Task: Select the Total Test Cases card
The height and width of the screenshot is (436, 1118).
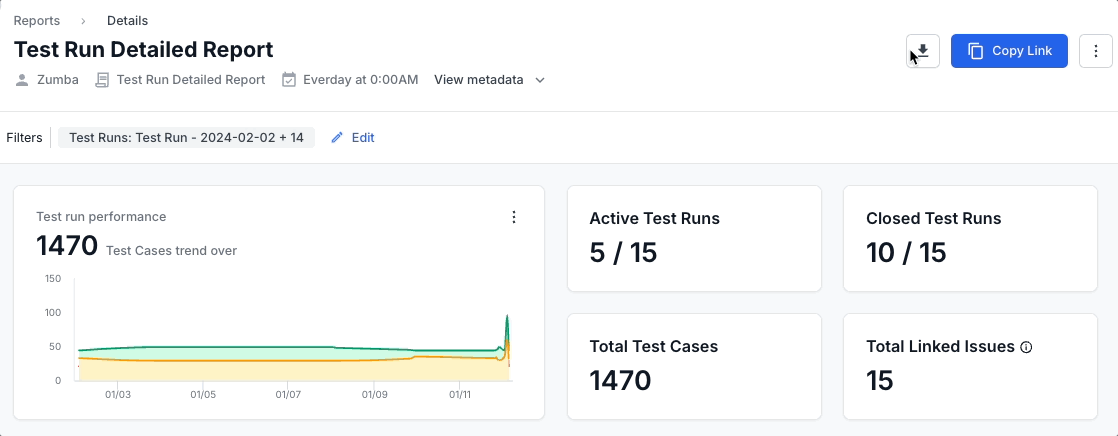Action: coord(694,366)
